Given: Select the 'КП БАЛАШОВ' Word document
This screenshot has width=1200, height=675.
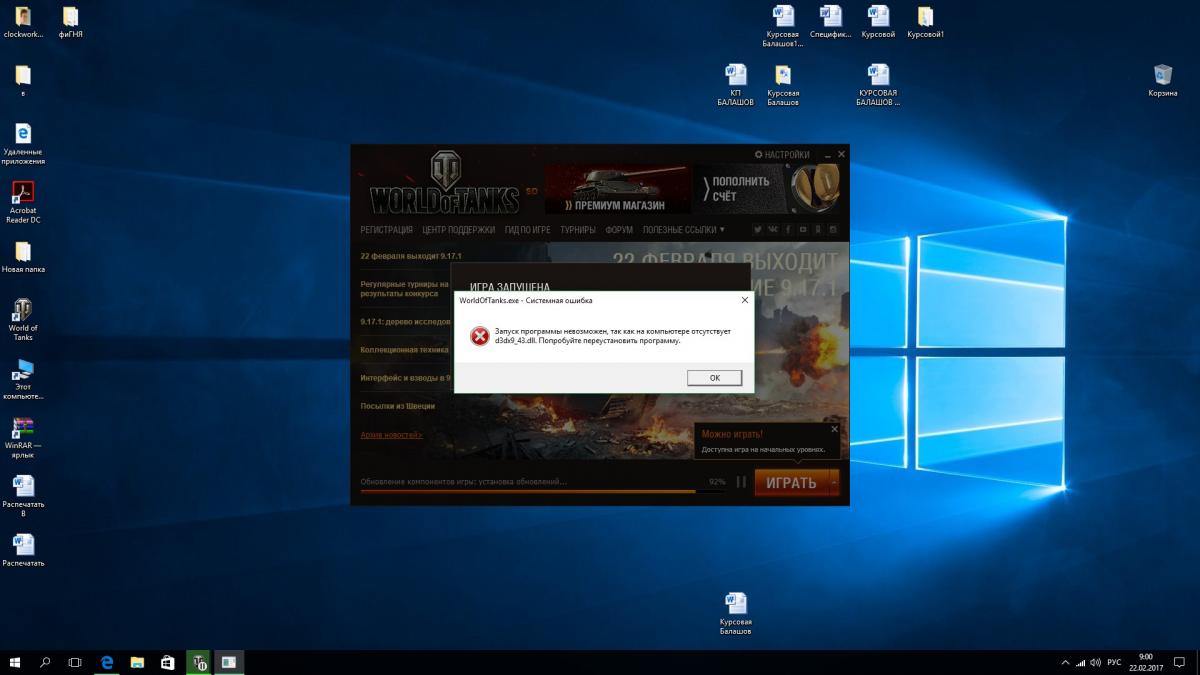Looking at the screenshot, I should pos(736,86).
